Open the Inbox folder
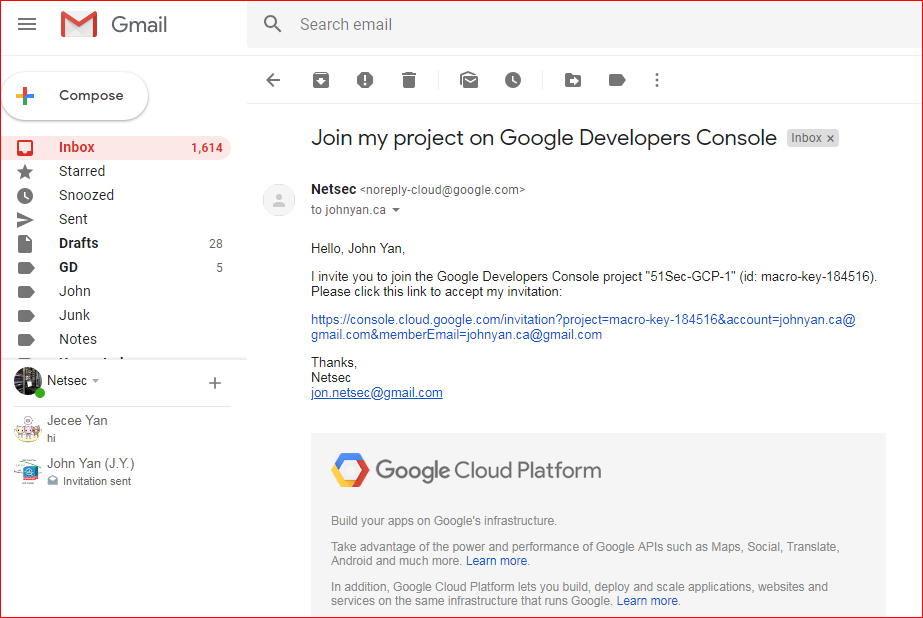Viewport: 923px width, 618px height. click(116, 147)
